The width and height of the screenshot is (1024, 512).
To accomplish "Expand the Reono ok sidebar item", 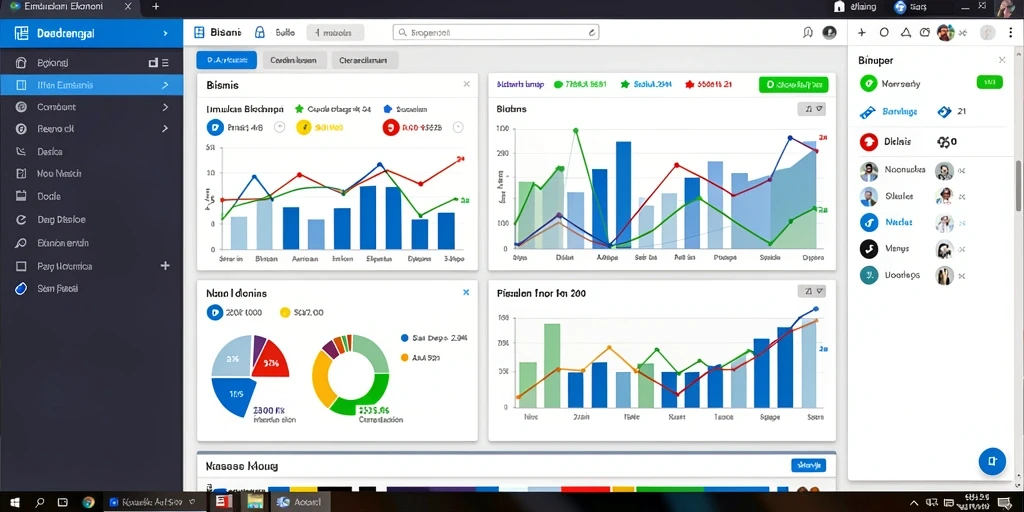I will tap(91, 129).
